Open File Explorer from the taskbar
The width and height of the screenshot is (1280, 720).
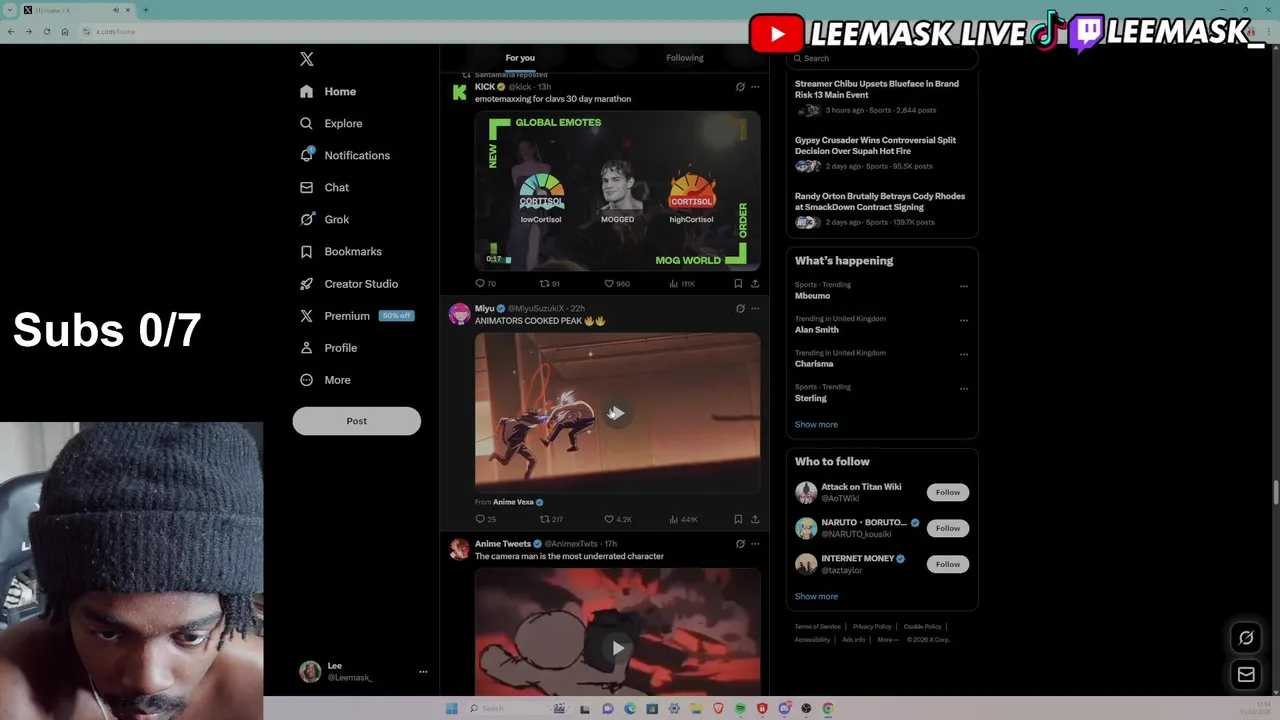point(696,709)
